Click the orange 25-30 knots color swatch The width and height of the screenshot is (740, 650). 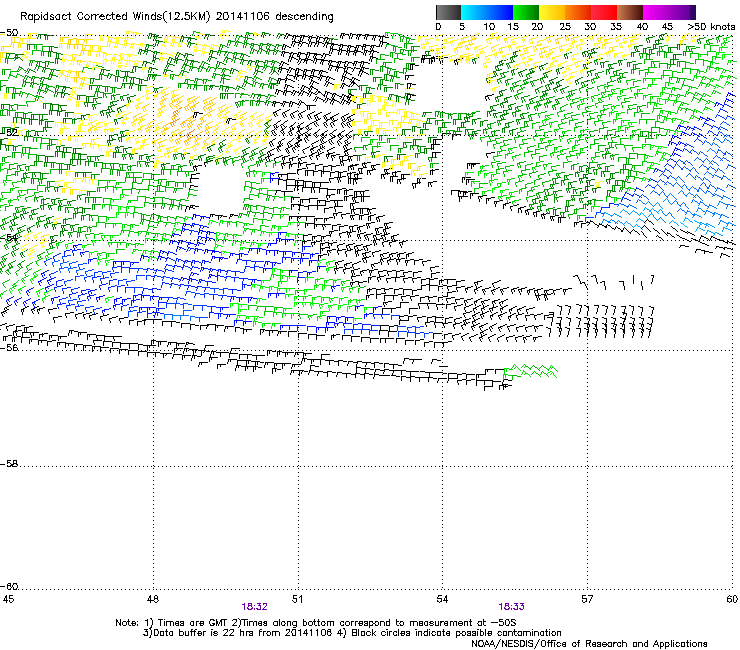tap(578, 12)
